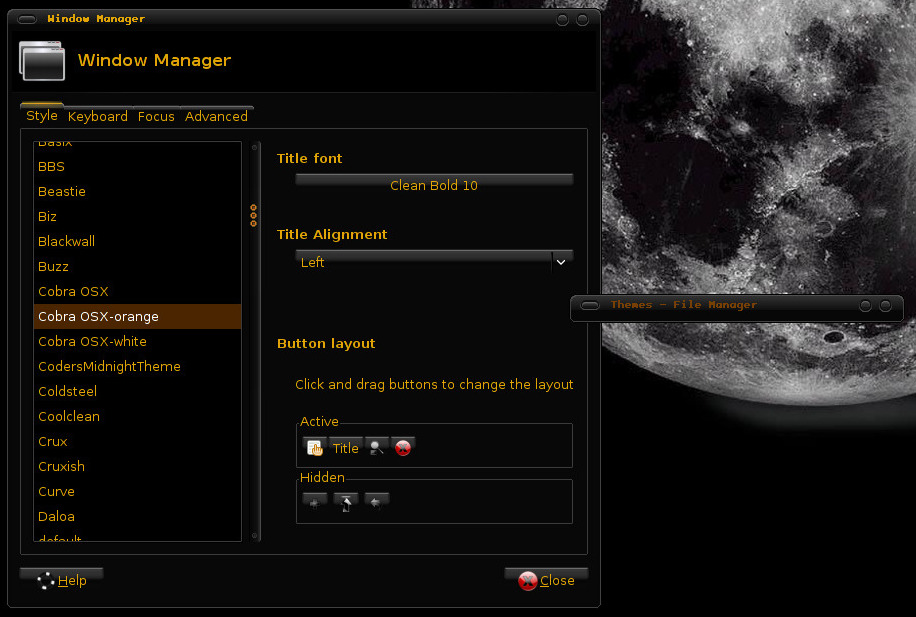Screen dimensions: 916x617
Task: Select the Curve theme
Action: click(x=137, y=491)
